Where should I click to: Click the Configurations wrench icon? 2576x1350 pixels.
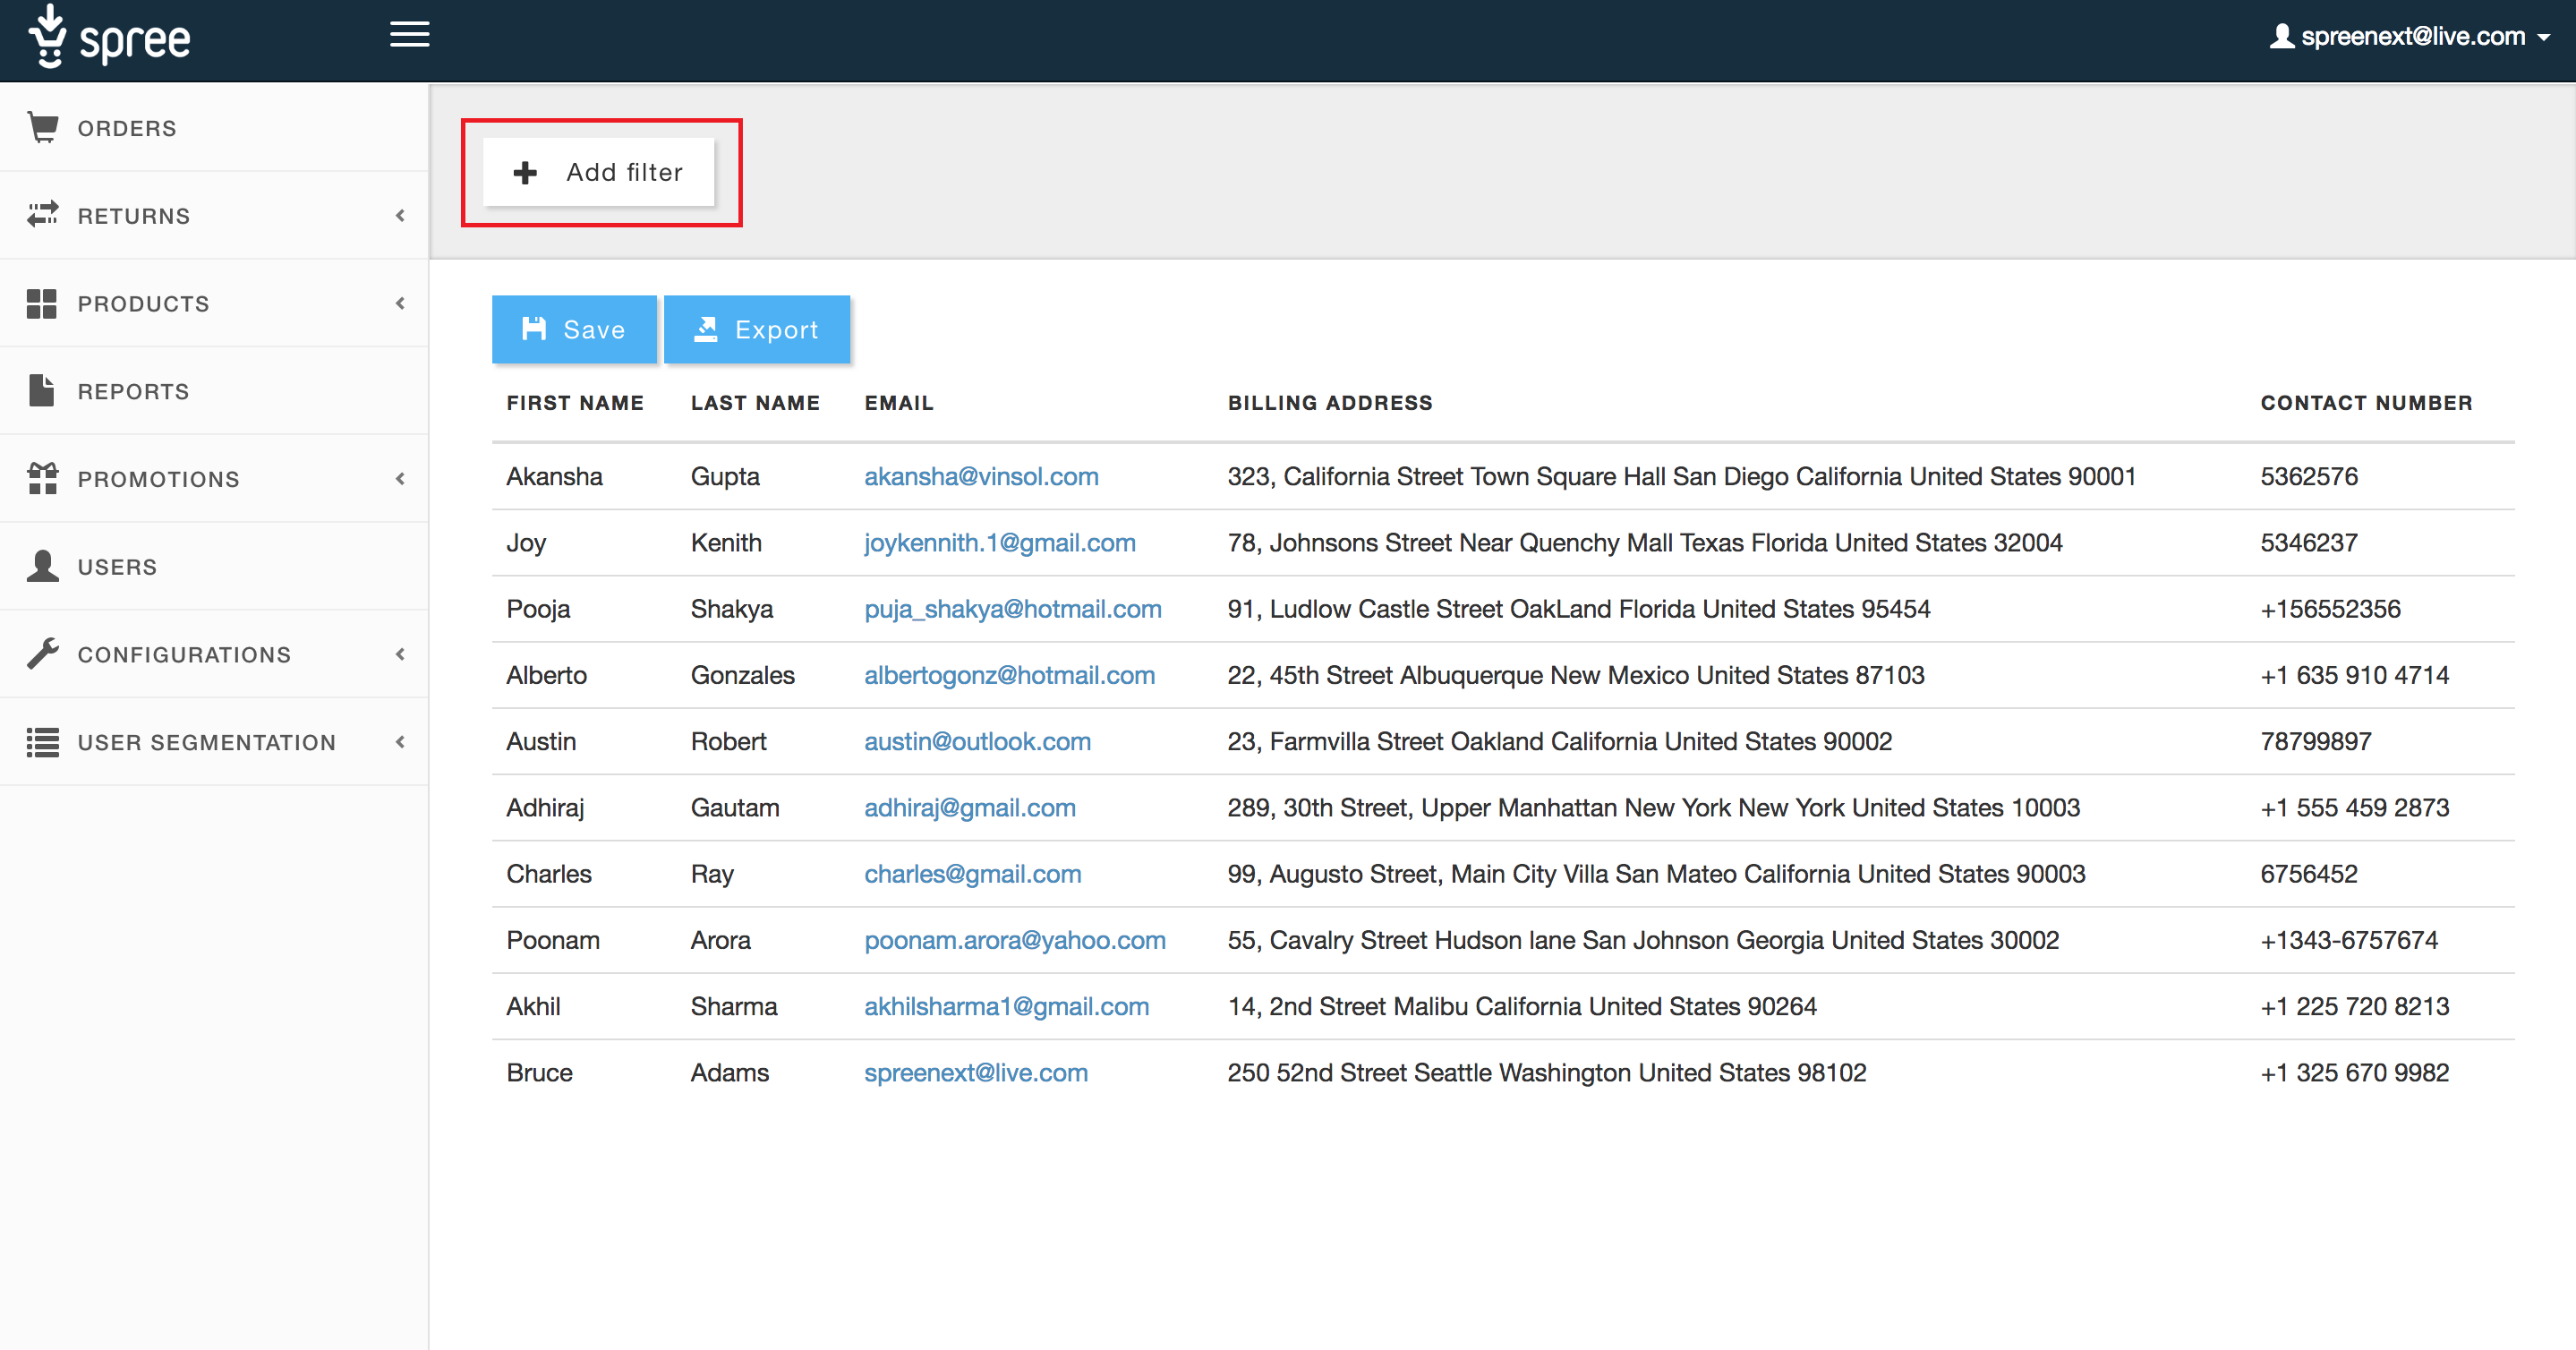coord(43,654)
